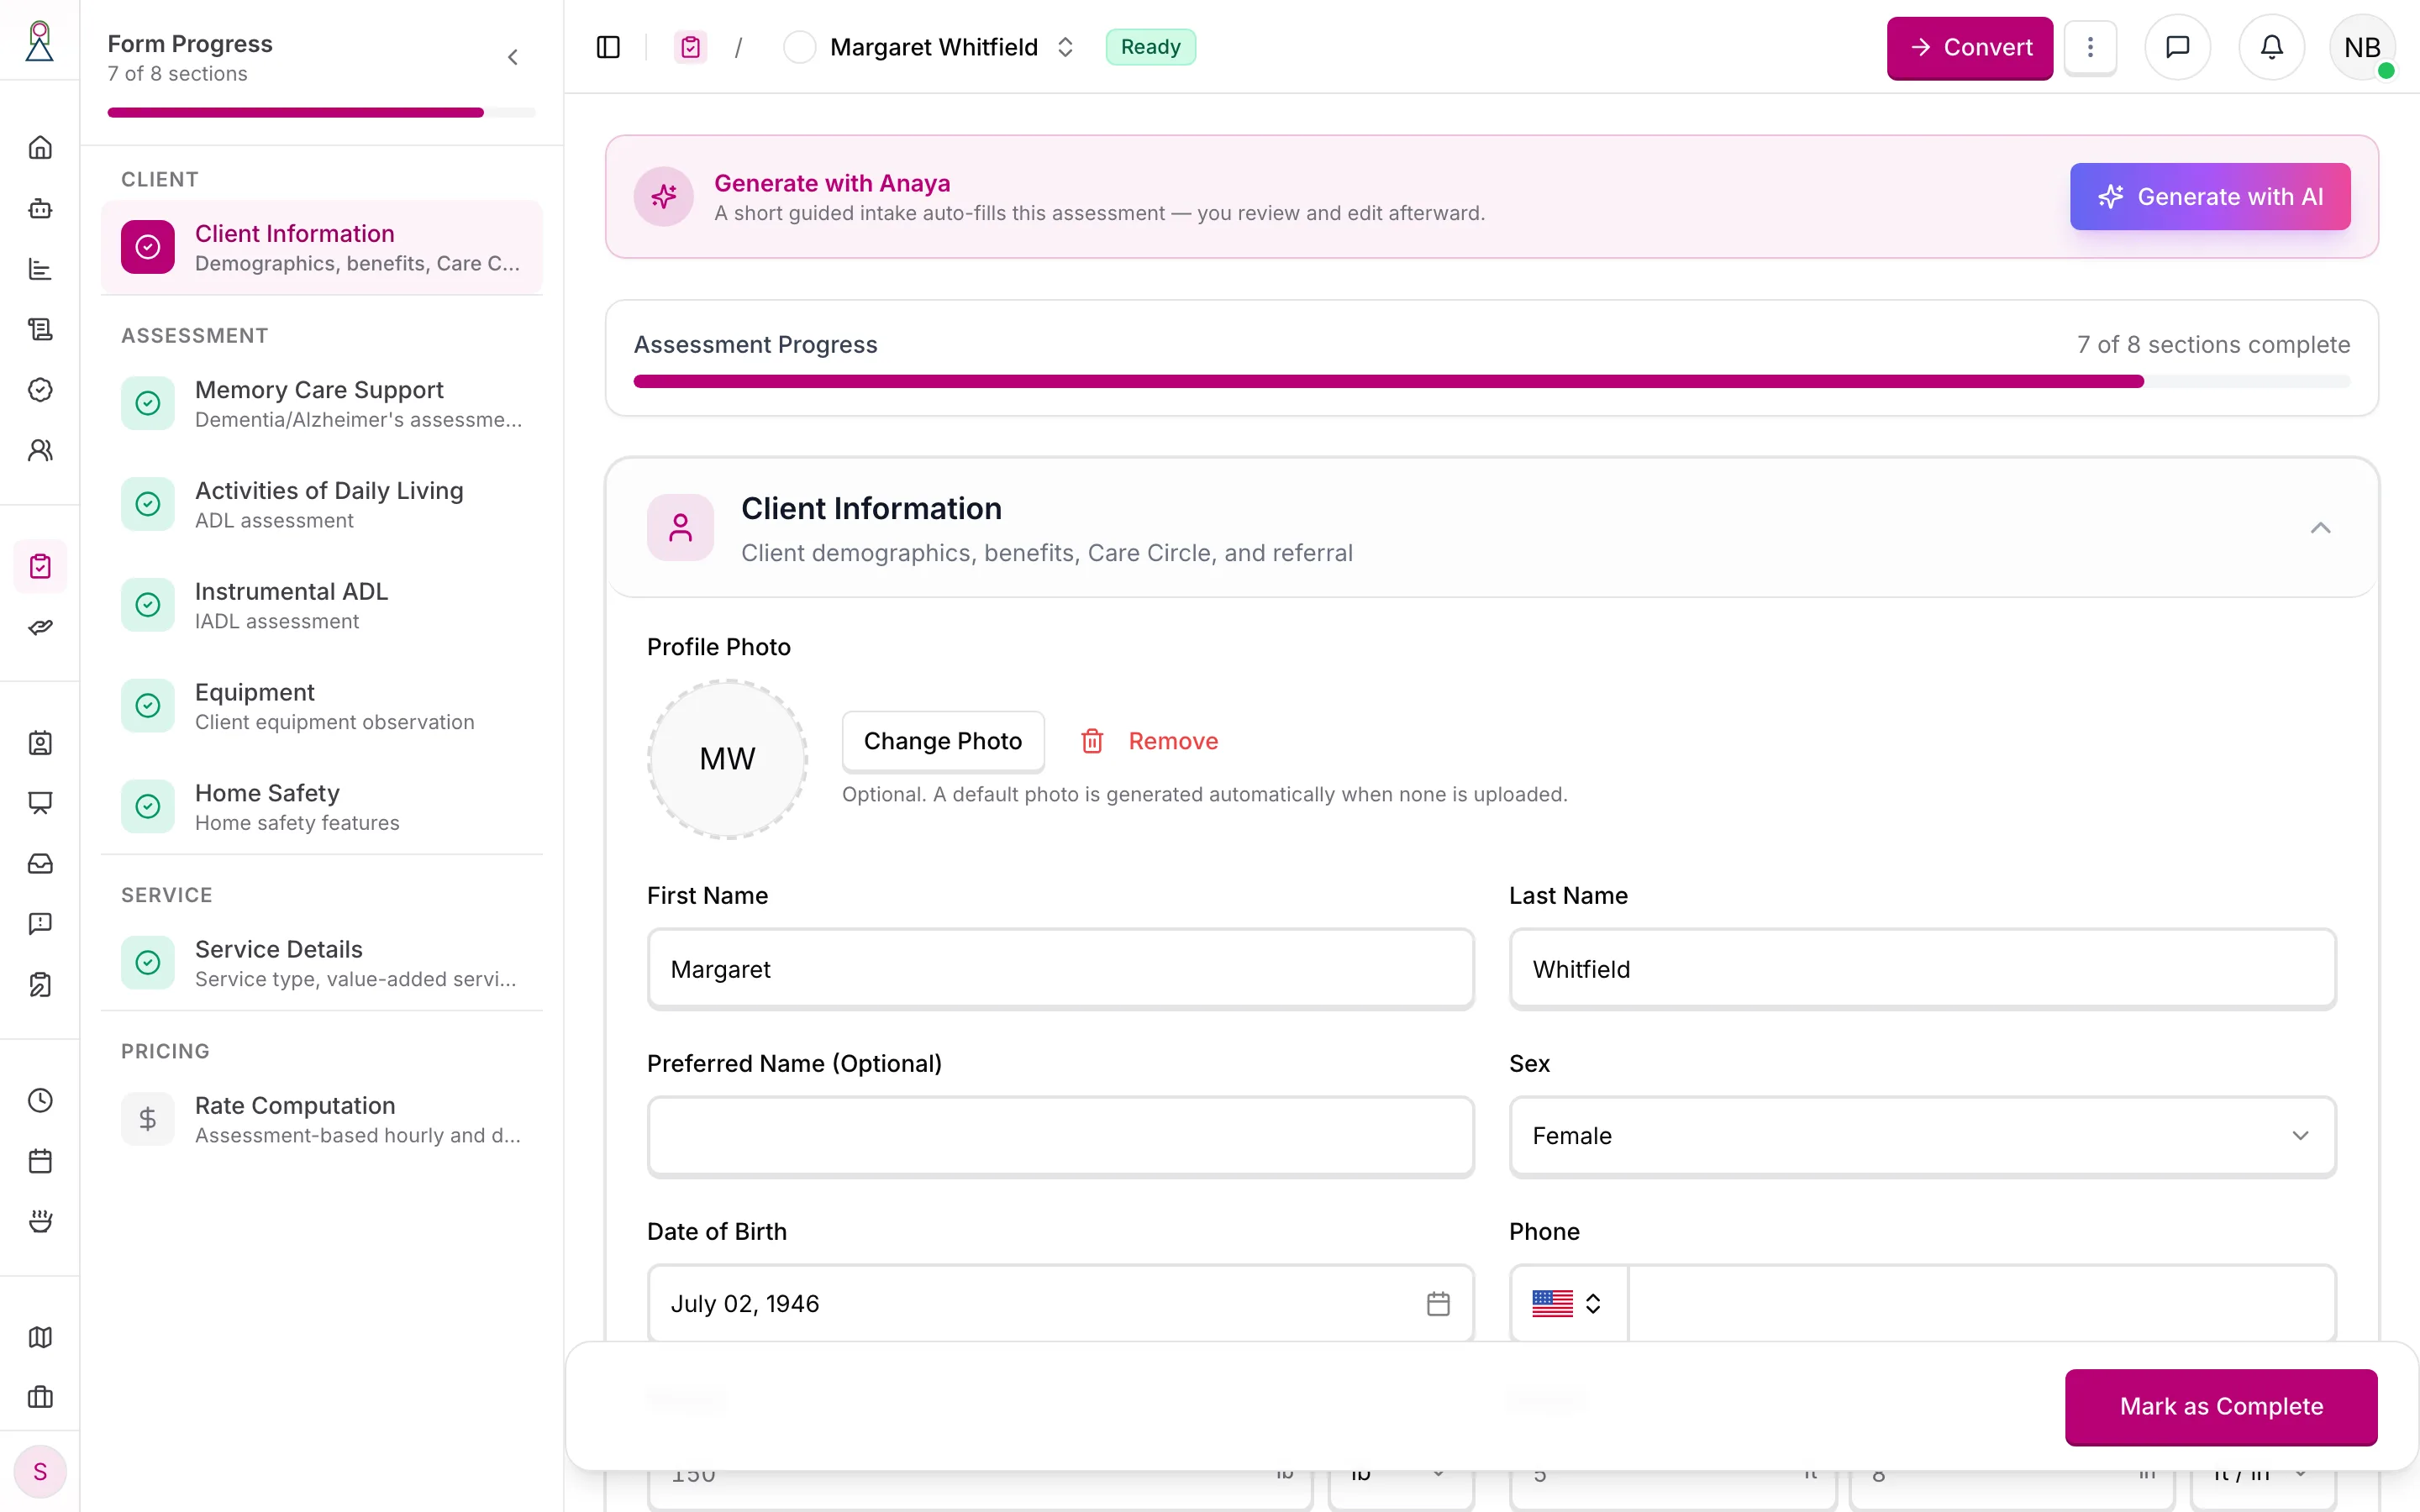This screenshot has height=1512, width=2420.
Task: Remove the profile photo
Action: click(x=1149, y=741)
